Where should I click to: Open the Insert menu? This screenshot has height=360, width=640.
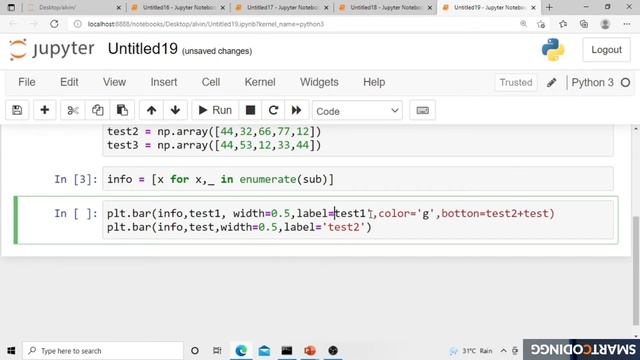tap(164, 82)
